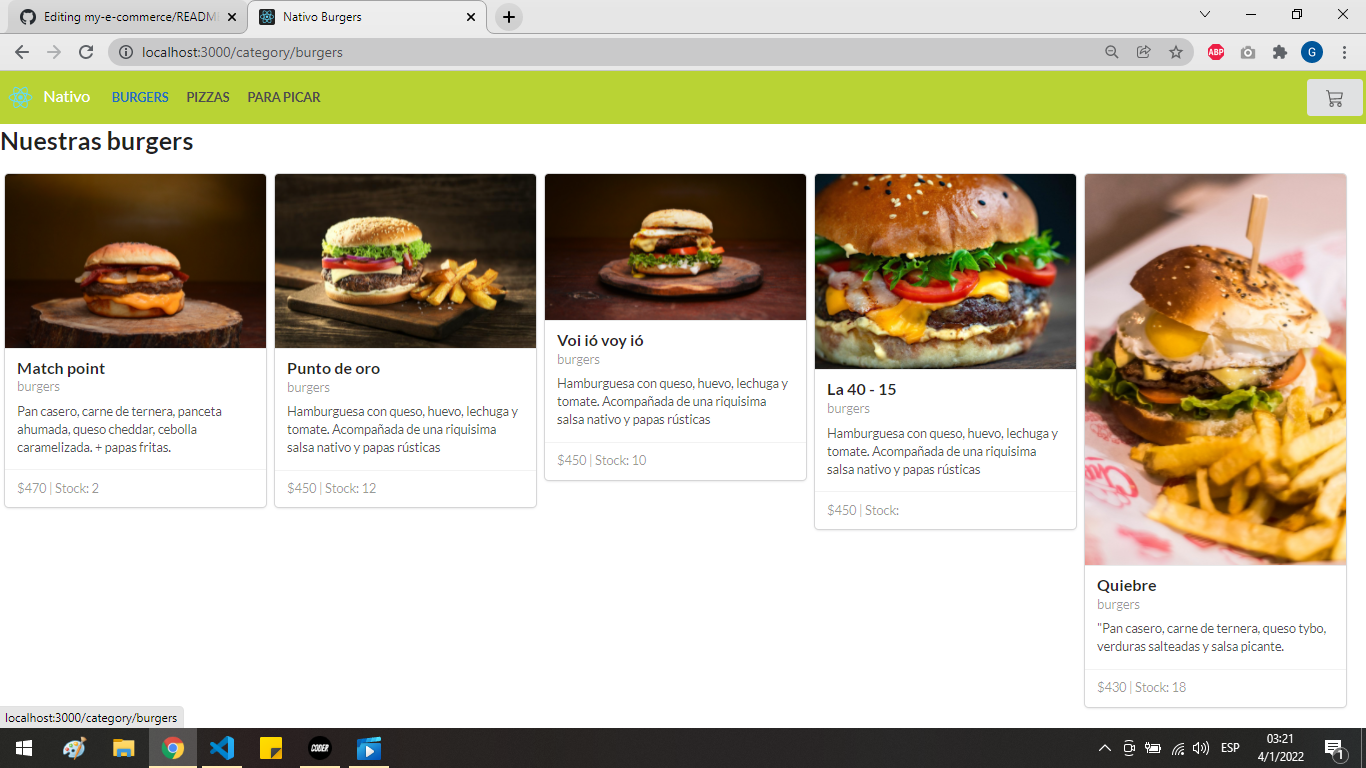
Task: Open the browser tab search arrow
Action: [x=1204, y=15]
